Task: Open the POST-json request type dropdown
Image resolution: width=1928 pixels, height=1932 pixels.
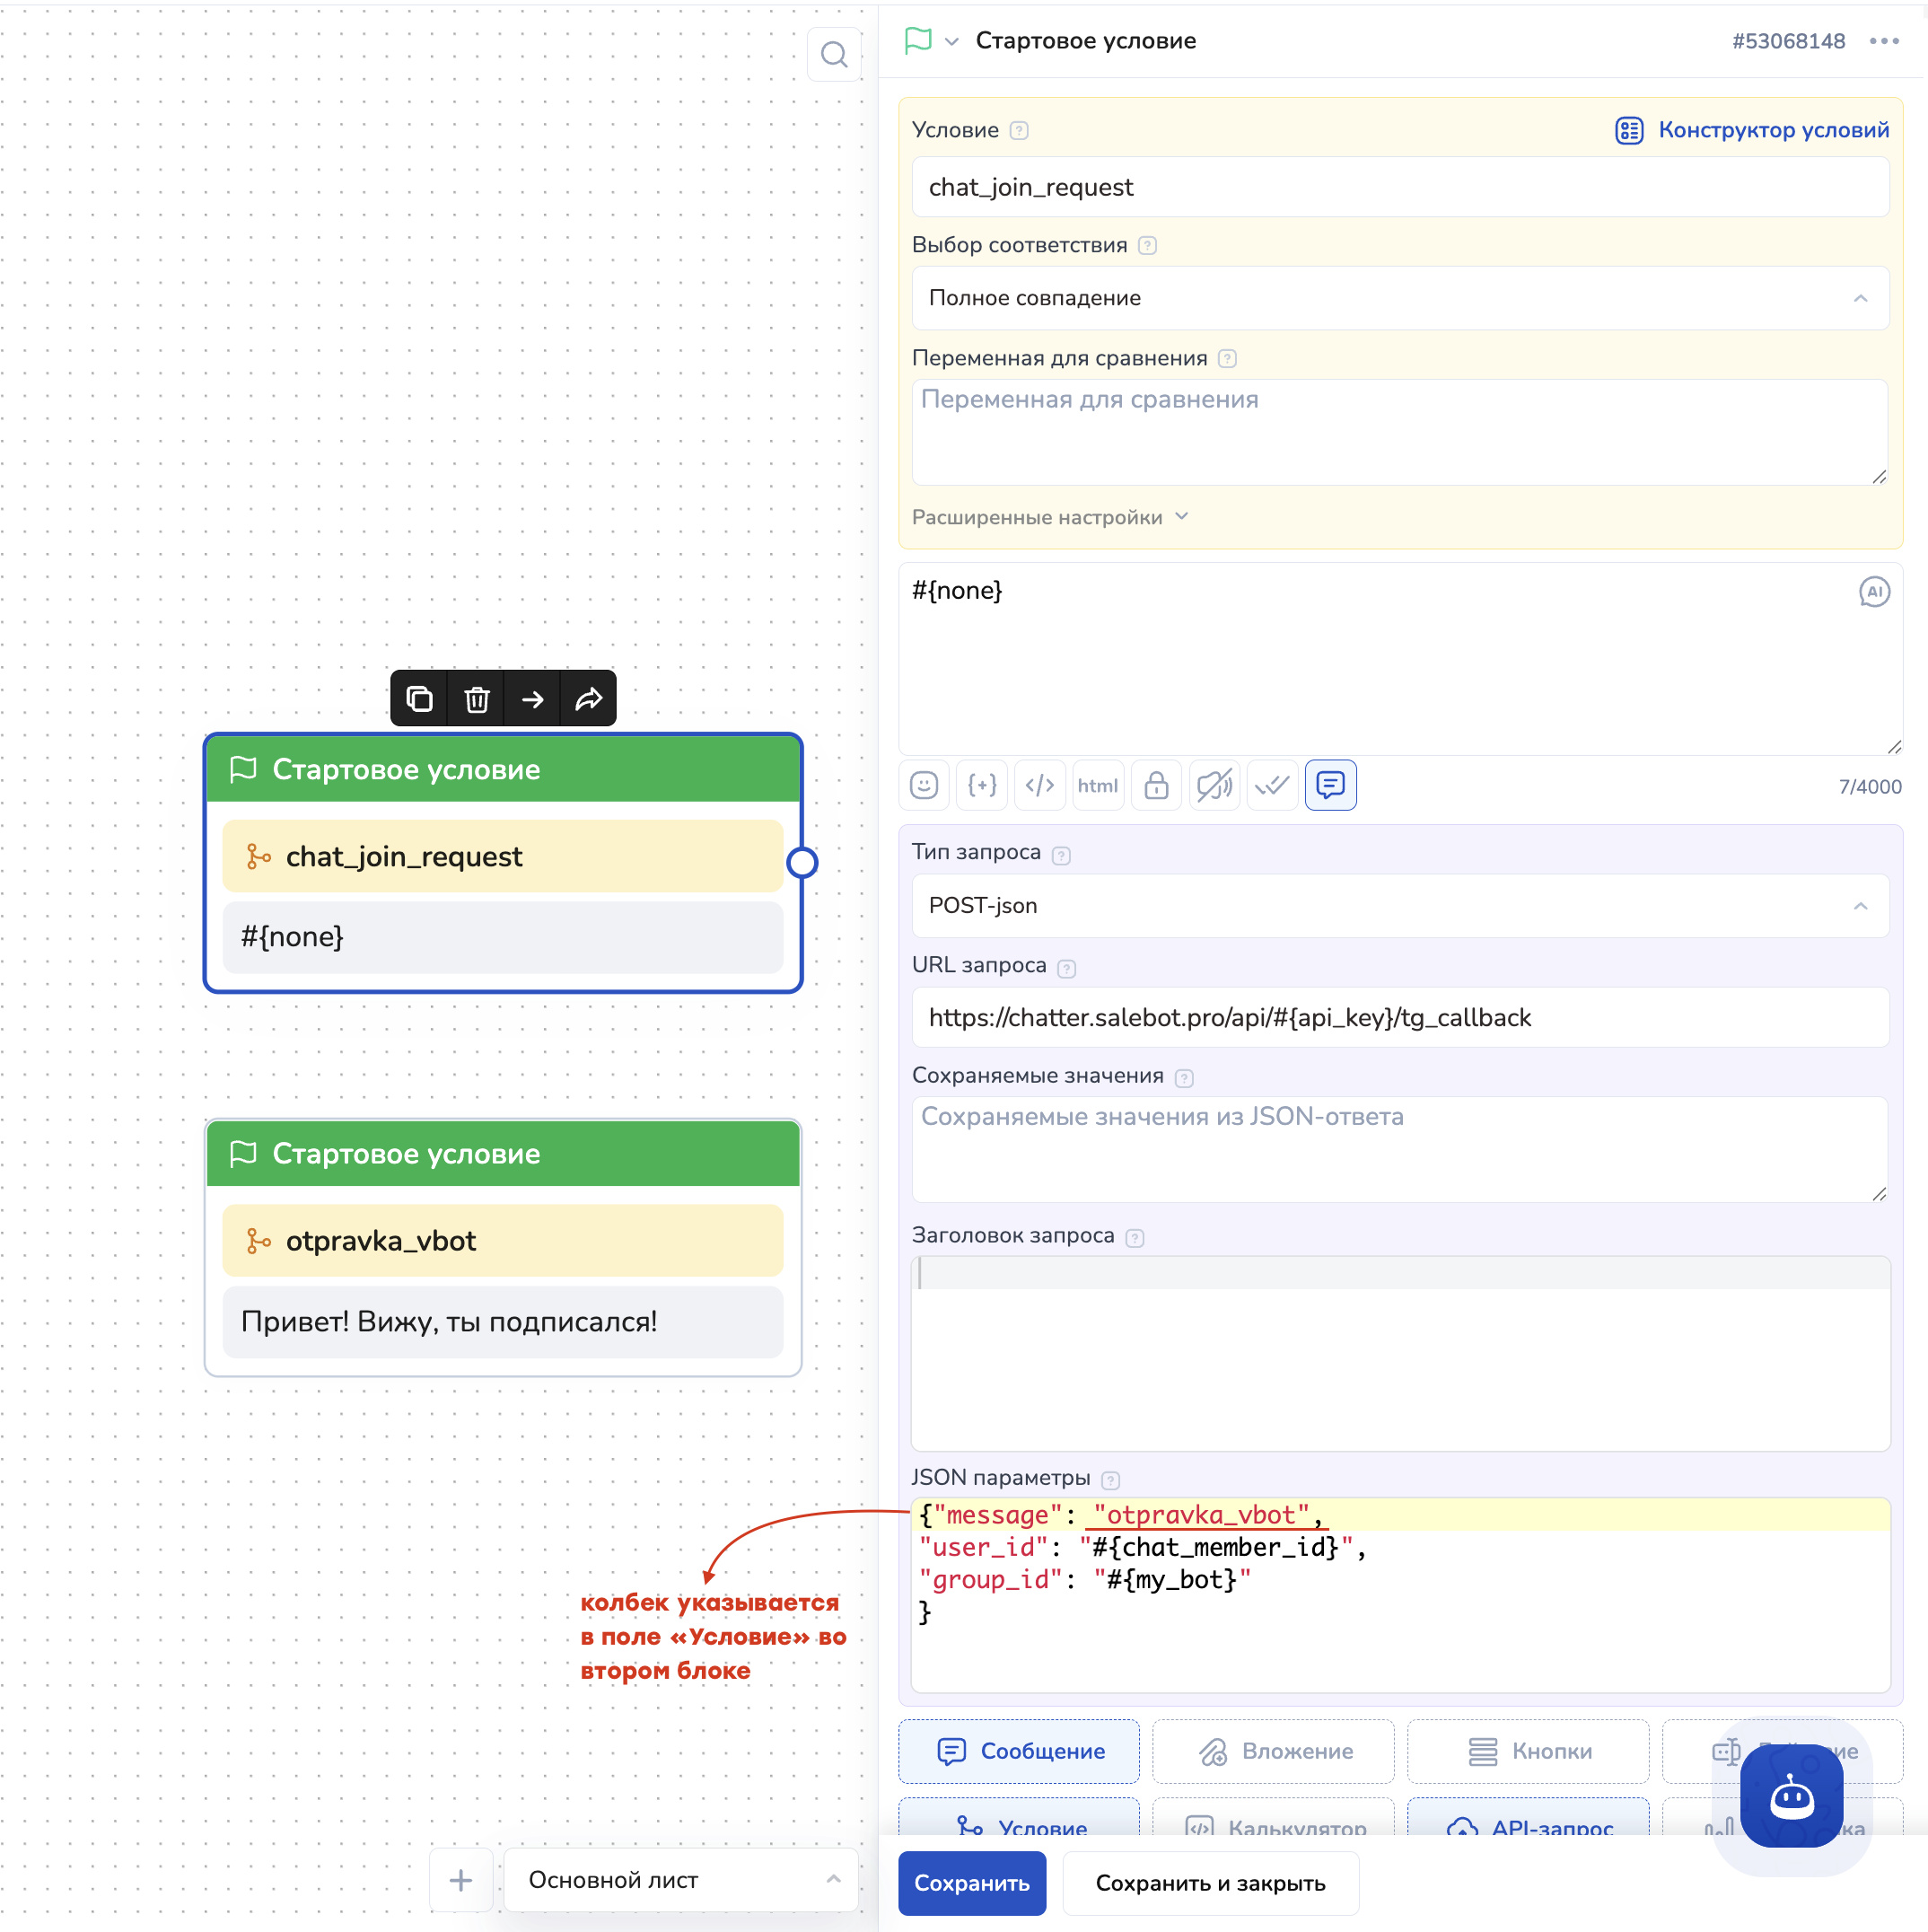Action: [1400, 906]
